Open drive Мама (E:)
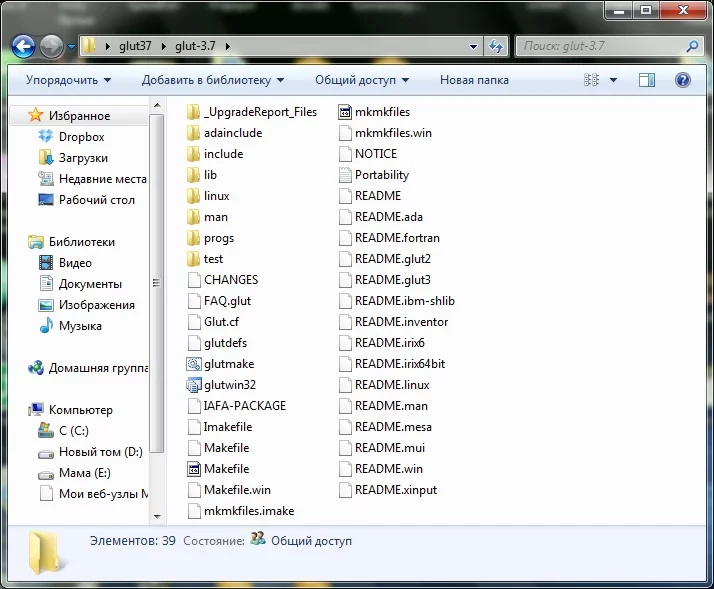Viewport: 714px width, 589px height. pos(85,473)
